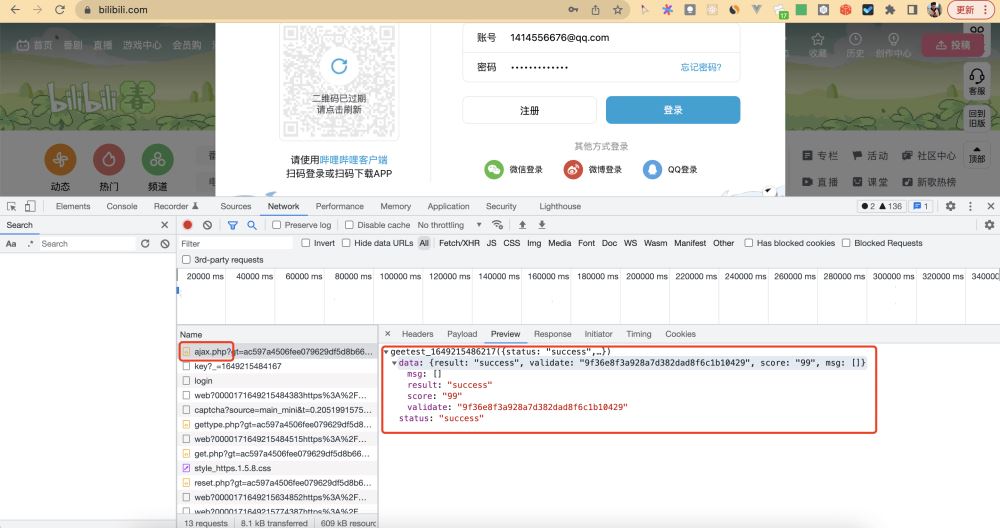
Task: Enable Disable cache checkbox
Action: pos(349,225)
